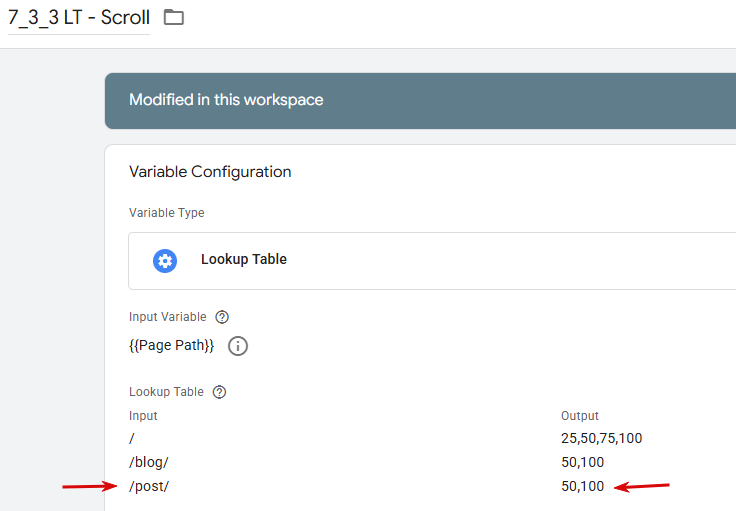This screenshot has height=511, width=736.
Task: Click the info icon beside {{Page Path}}
Action: pos(238,346)
